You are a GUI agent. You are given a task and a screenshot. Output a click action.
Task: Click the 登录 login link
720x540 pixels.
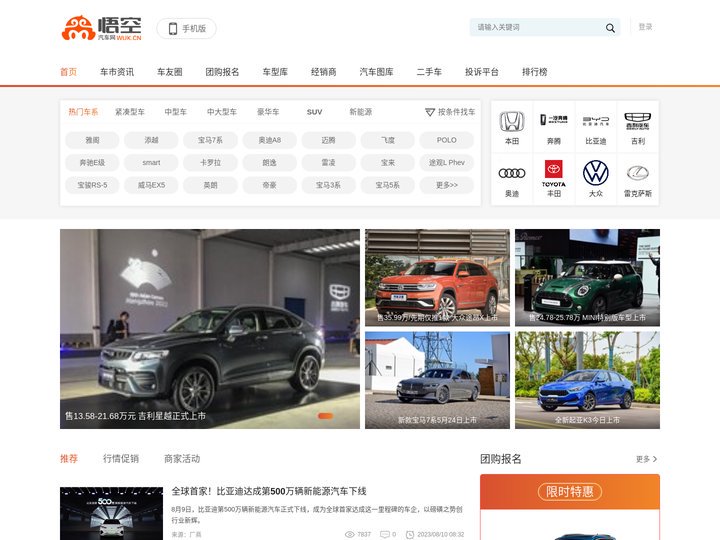645,27
